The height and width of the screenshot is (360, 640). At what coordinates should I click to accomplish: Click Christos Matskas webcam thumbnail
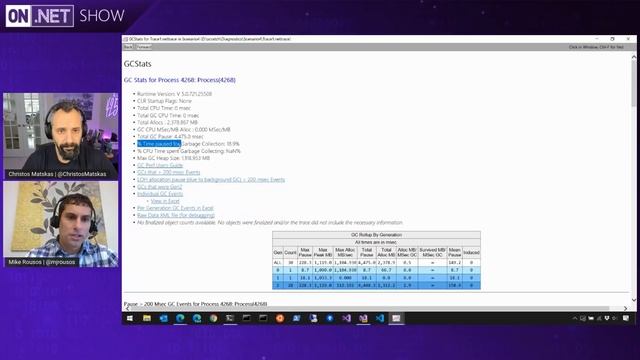tap(61, 136)
